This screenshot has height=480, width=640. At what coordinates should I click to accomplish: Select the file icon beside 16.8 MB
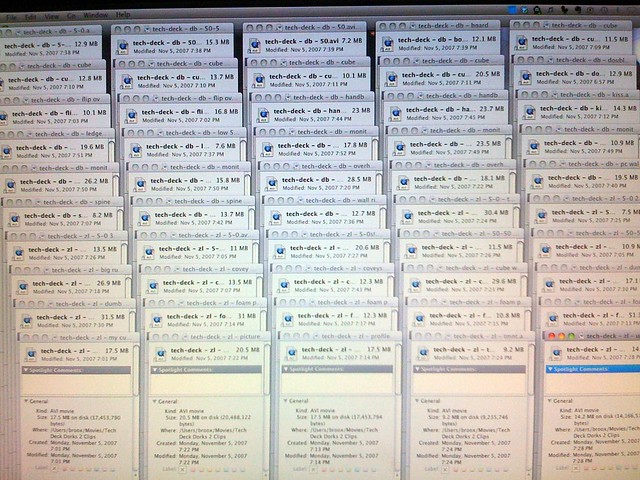[x=131, y=116]
